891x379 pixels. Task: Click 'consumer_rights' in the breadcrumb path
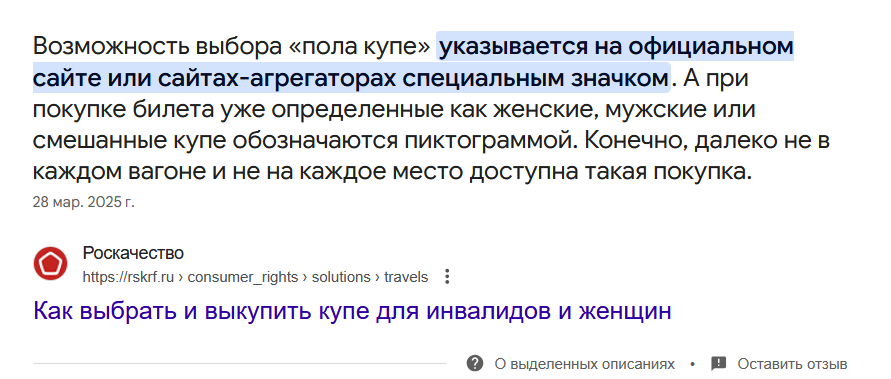point(243,277)
